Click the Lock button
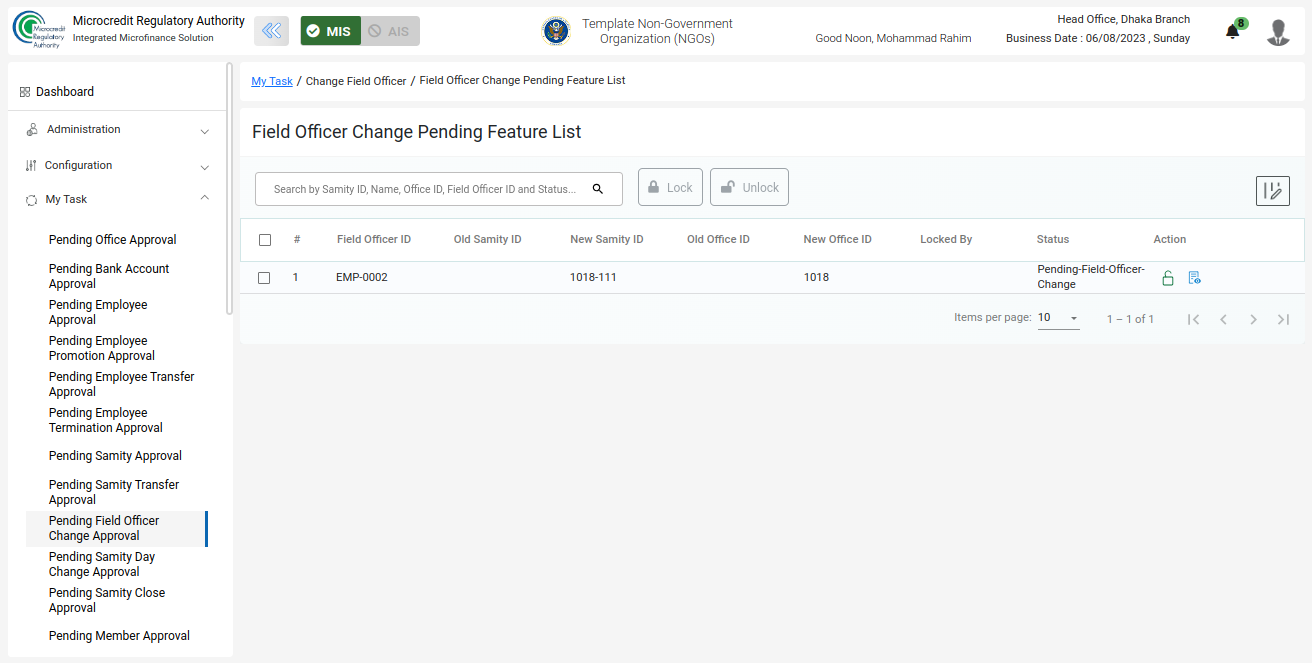The width and height of the screenshot is (1312, 663). (670, 187)
